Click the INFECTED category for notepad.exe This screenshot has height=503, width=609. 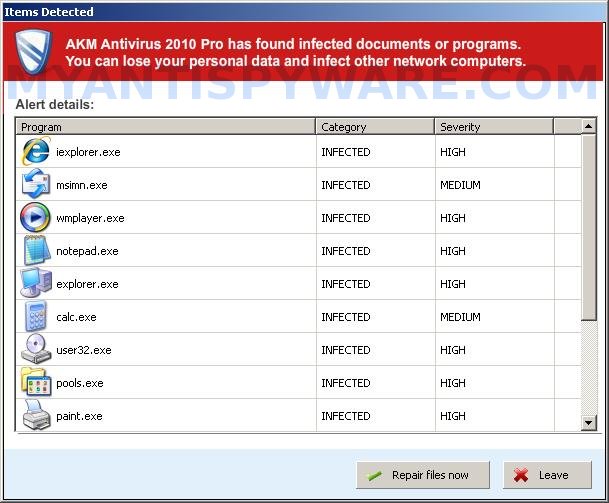(x=346, y=251)
